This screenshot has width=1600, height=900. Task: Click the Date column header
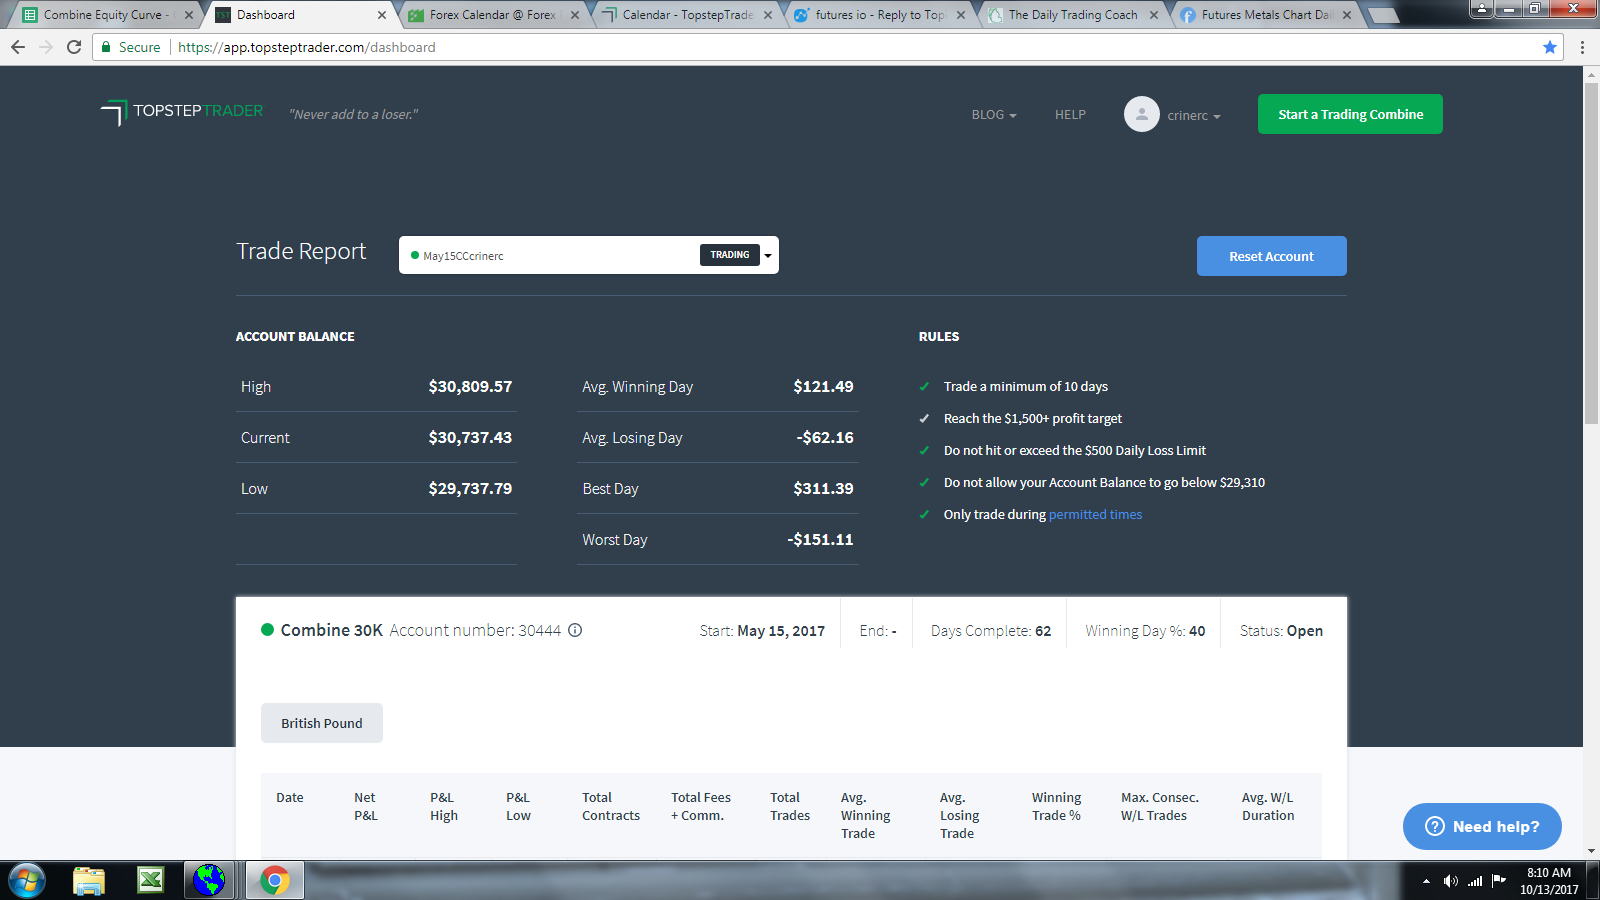290,798
